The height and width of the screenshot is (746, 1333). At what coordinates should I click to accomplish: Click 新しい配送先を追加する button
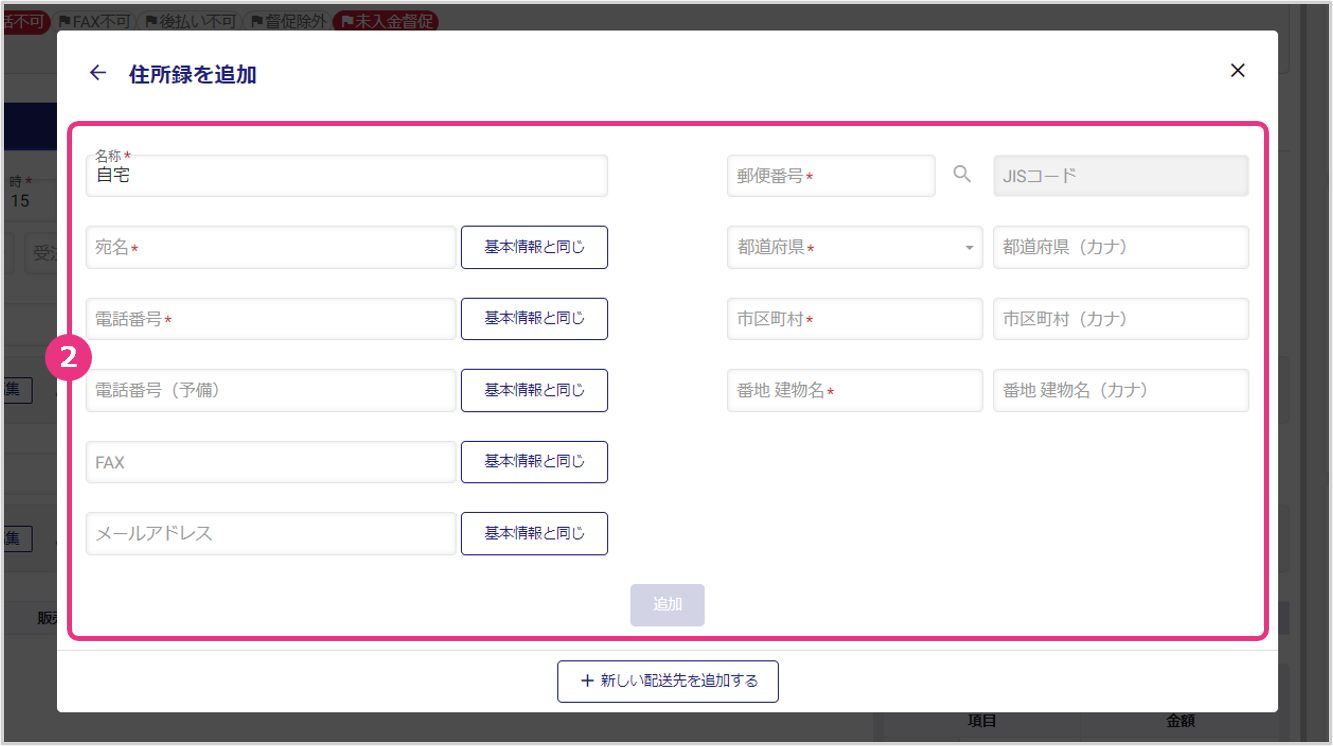[668, 682]
